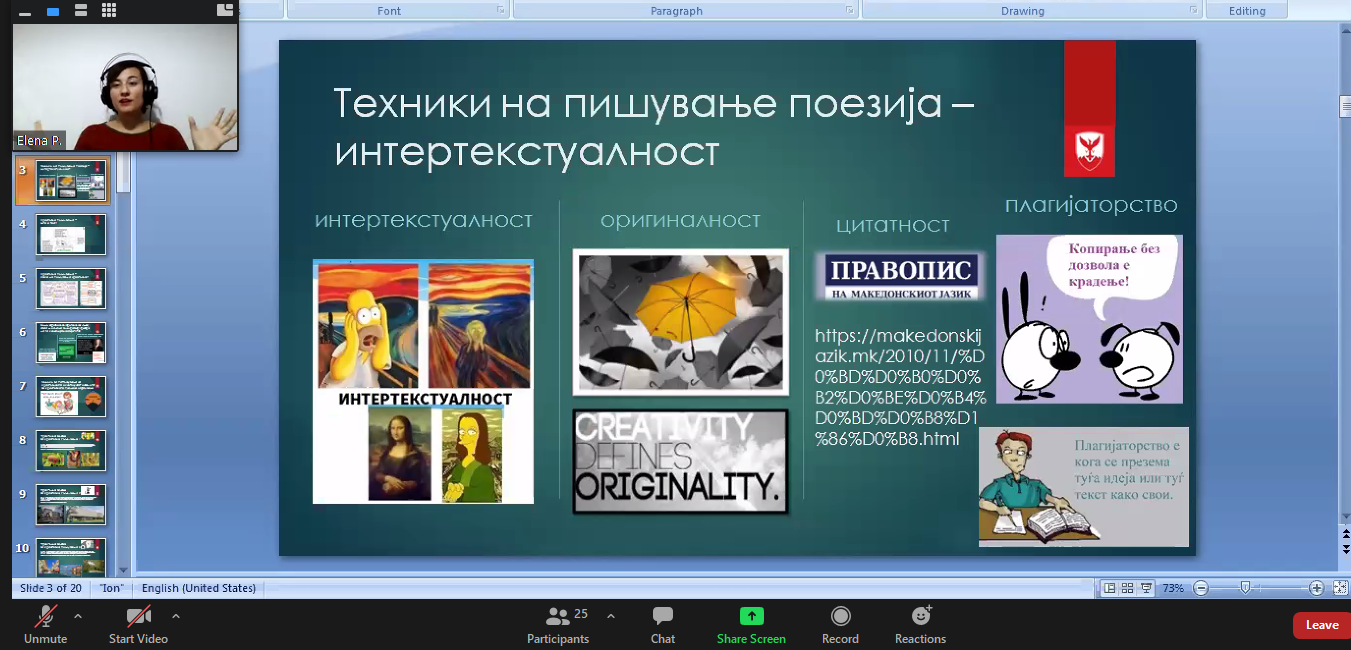Switch to Slide Sorter view in status bar
Viewport: 1351px width, 650px height.
point(1127,588)
